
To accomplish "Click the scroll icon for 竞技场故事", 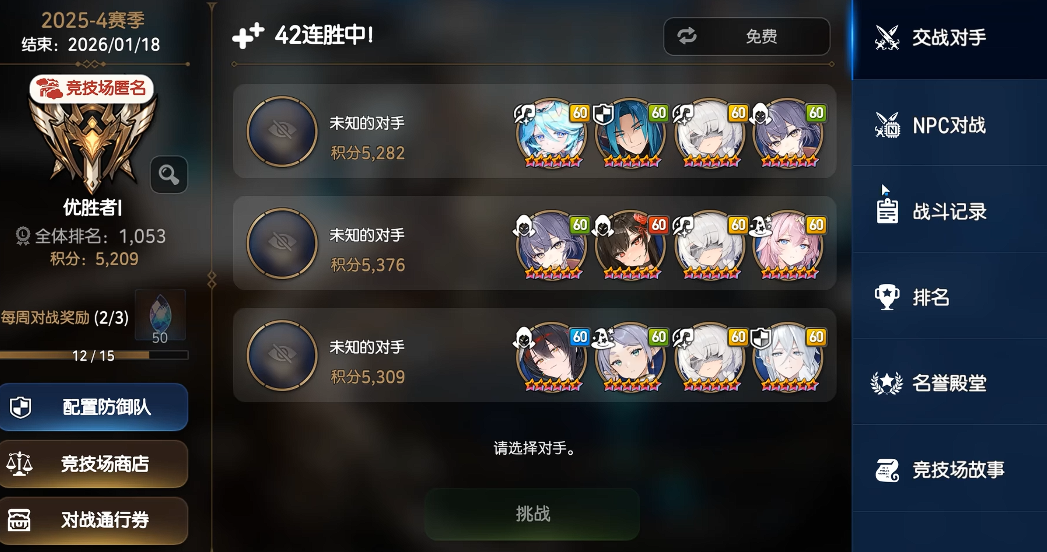I will coord(887,469).
